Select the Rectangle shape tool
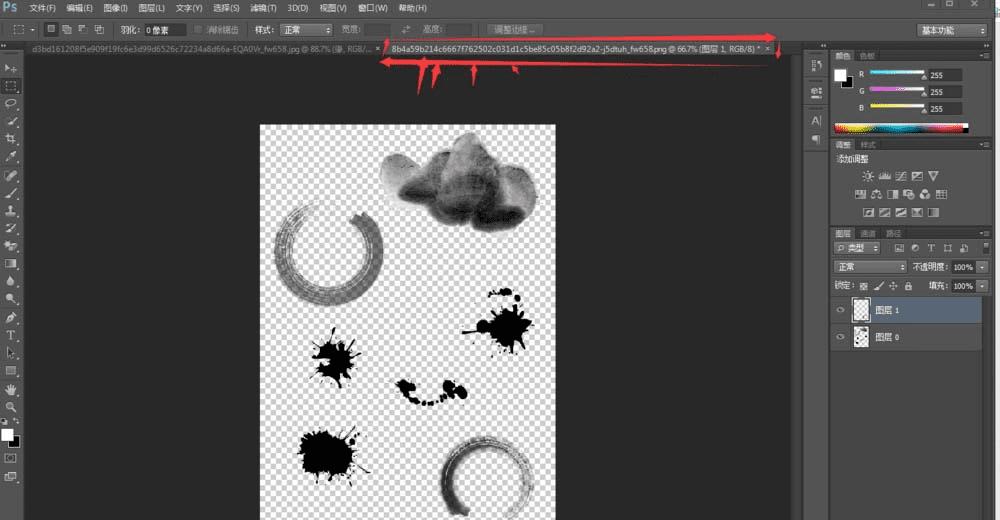The height and width of the screenshot is (520, 1000). pyautogui.click(x=11, y=371)
